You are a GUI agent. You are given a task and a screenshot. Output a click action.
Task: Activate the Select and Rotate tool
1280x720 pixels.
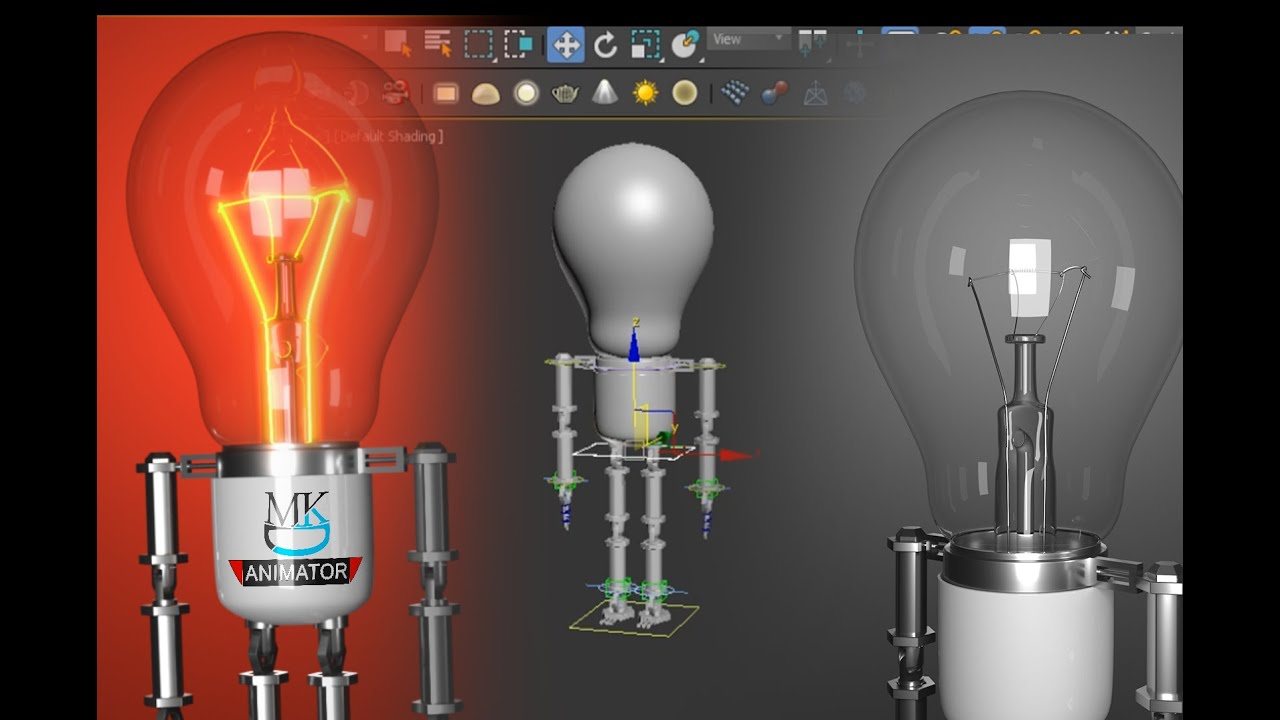point(606,45)
